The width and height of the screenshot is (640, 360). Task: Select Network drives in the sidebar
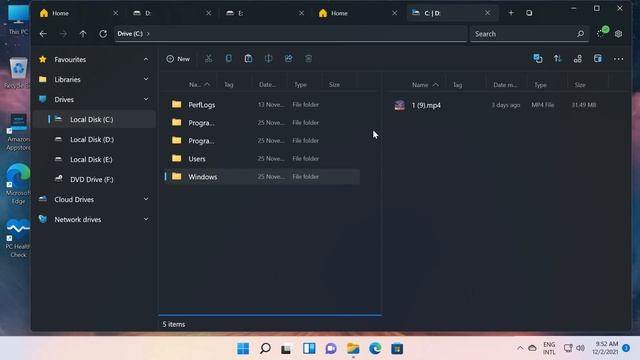click(94, 219)
